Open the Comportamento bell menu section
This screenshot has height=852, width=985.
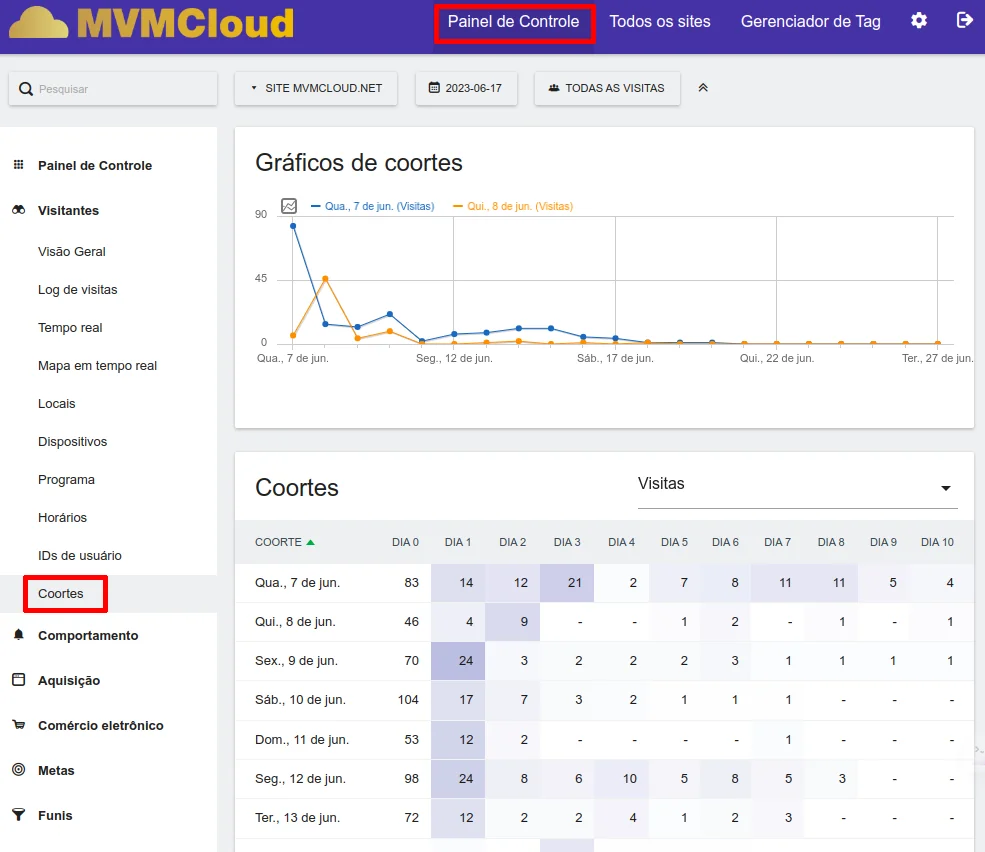[88, 636]
